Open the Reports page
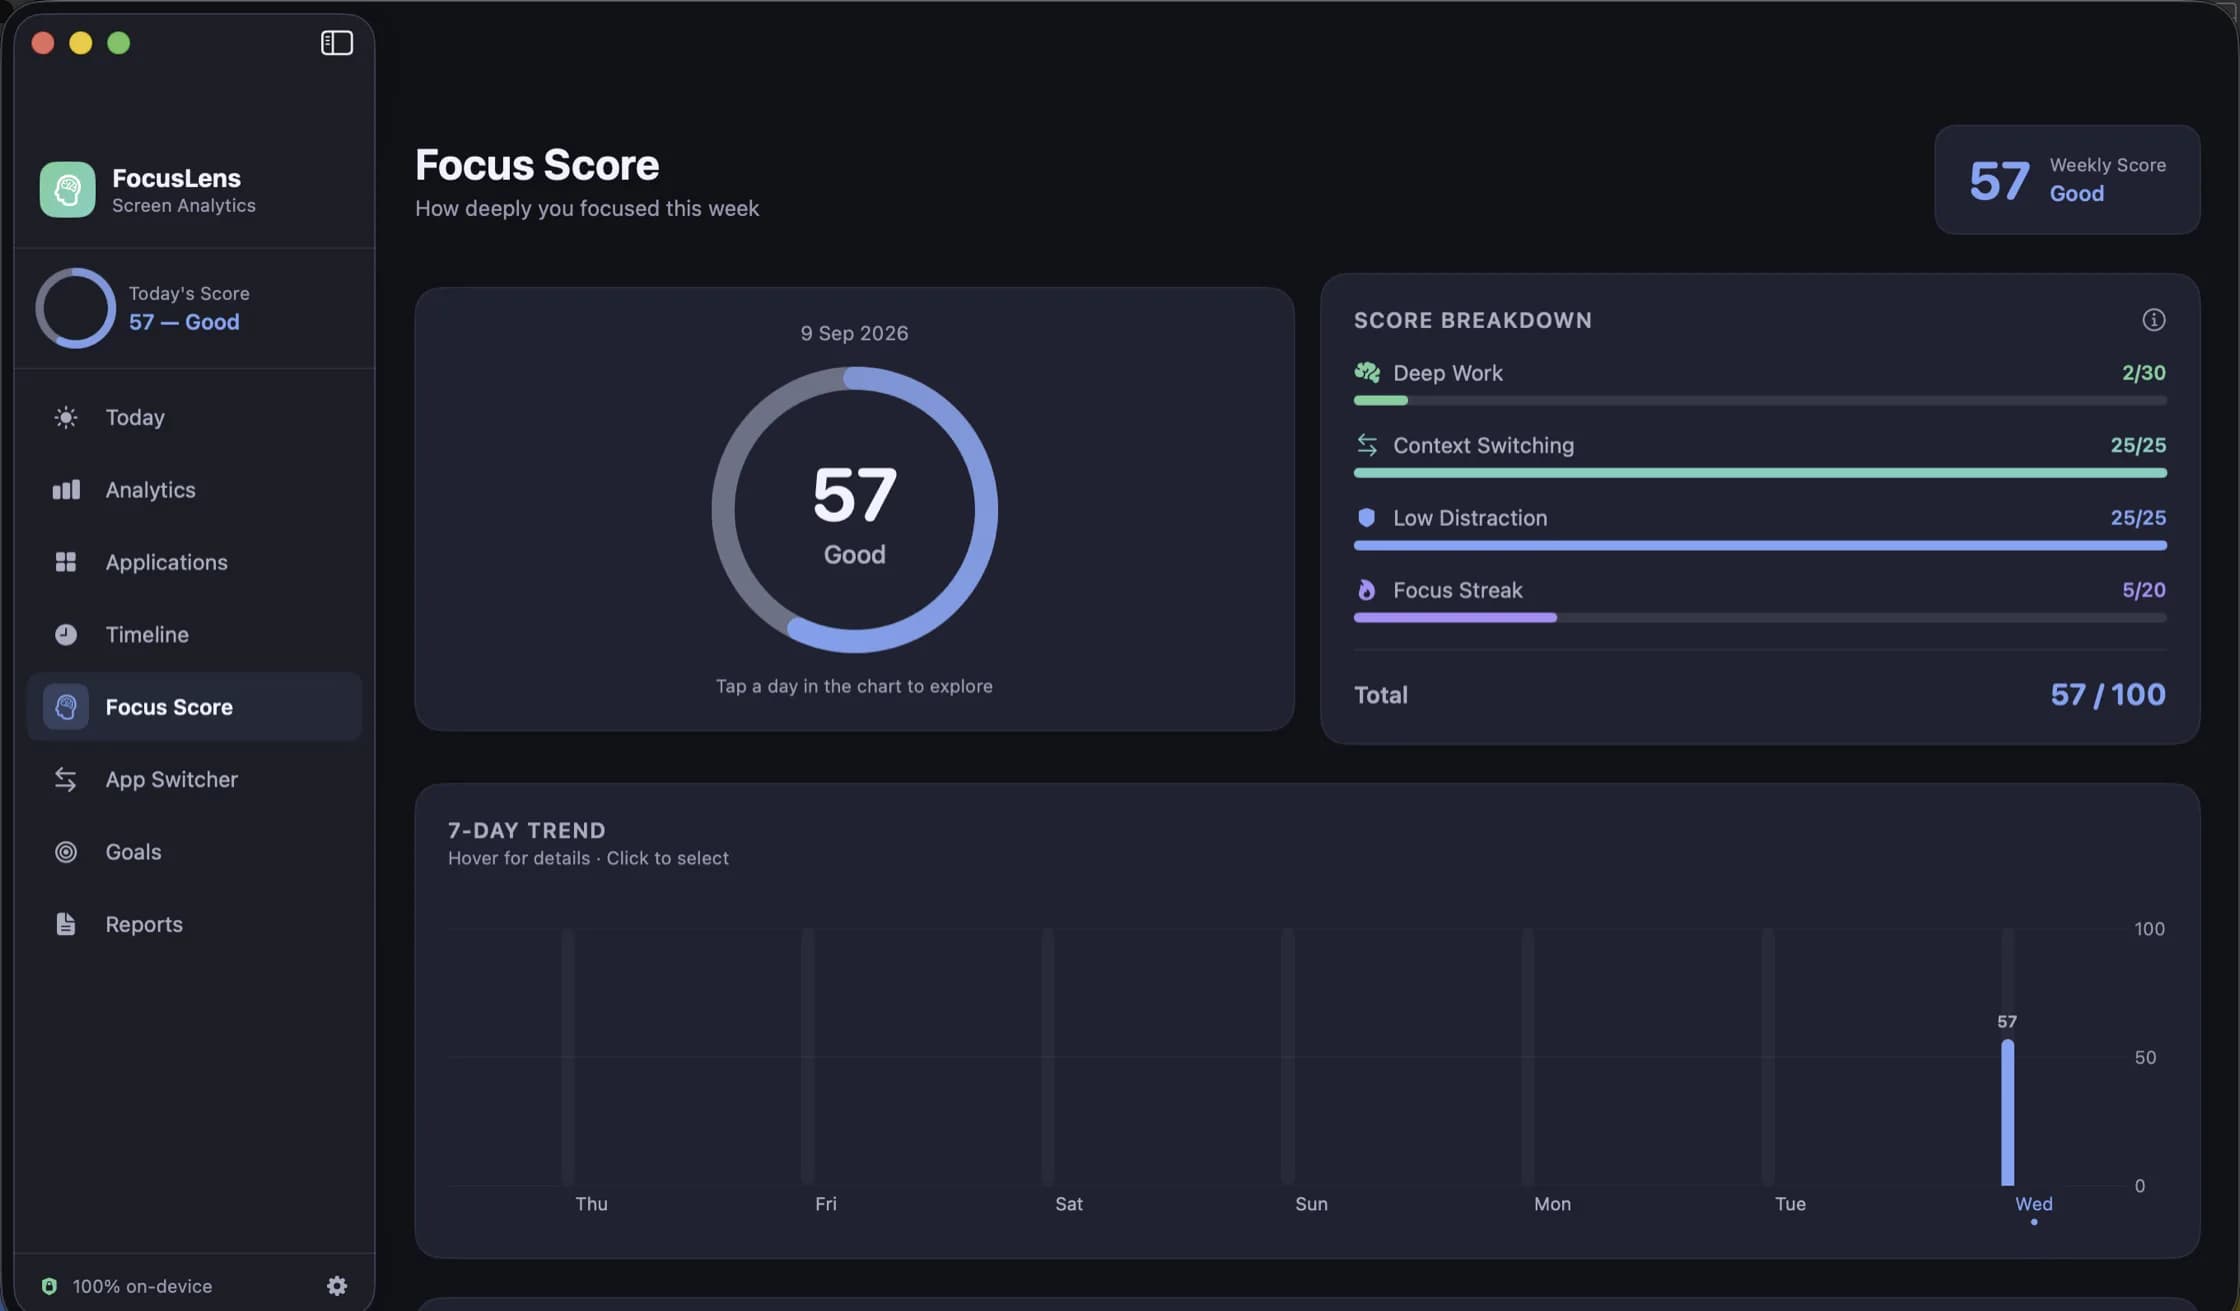 point(194,924)
